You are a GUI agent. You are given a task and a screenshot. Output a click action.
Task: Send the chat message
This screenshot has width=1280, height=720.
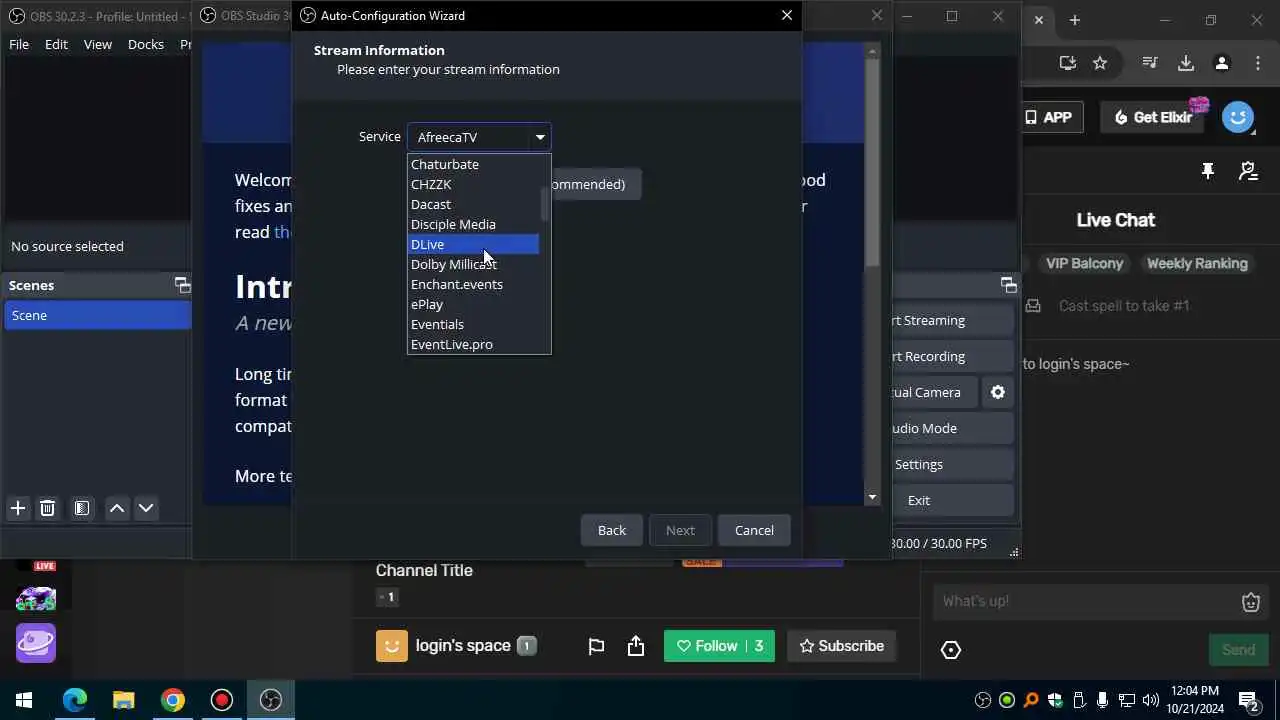click(x=1238, y=650)
